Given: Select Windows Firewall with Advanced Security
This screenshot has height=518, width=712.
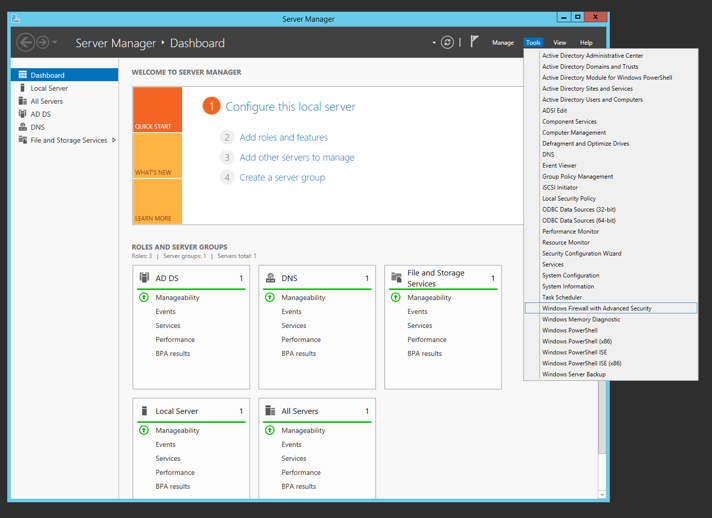Looking at the screenshot, I should pyautogui.click(x=597, y=308).
